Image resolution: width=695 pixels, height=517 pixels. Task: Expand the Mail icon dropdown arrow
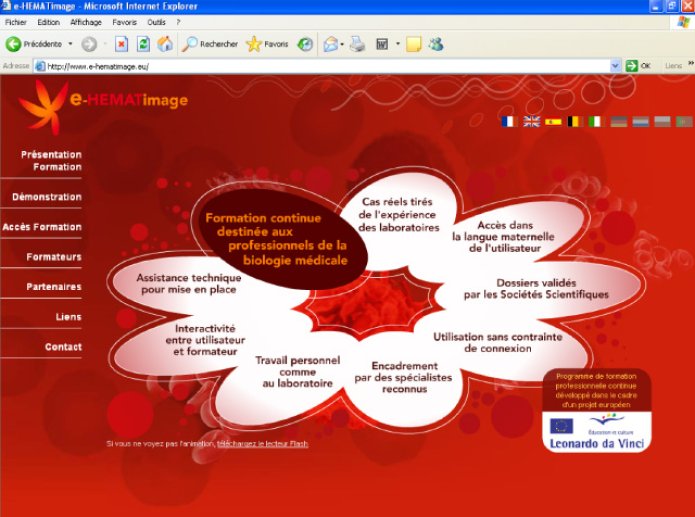pos(342,44)
